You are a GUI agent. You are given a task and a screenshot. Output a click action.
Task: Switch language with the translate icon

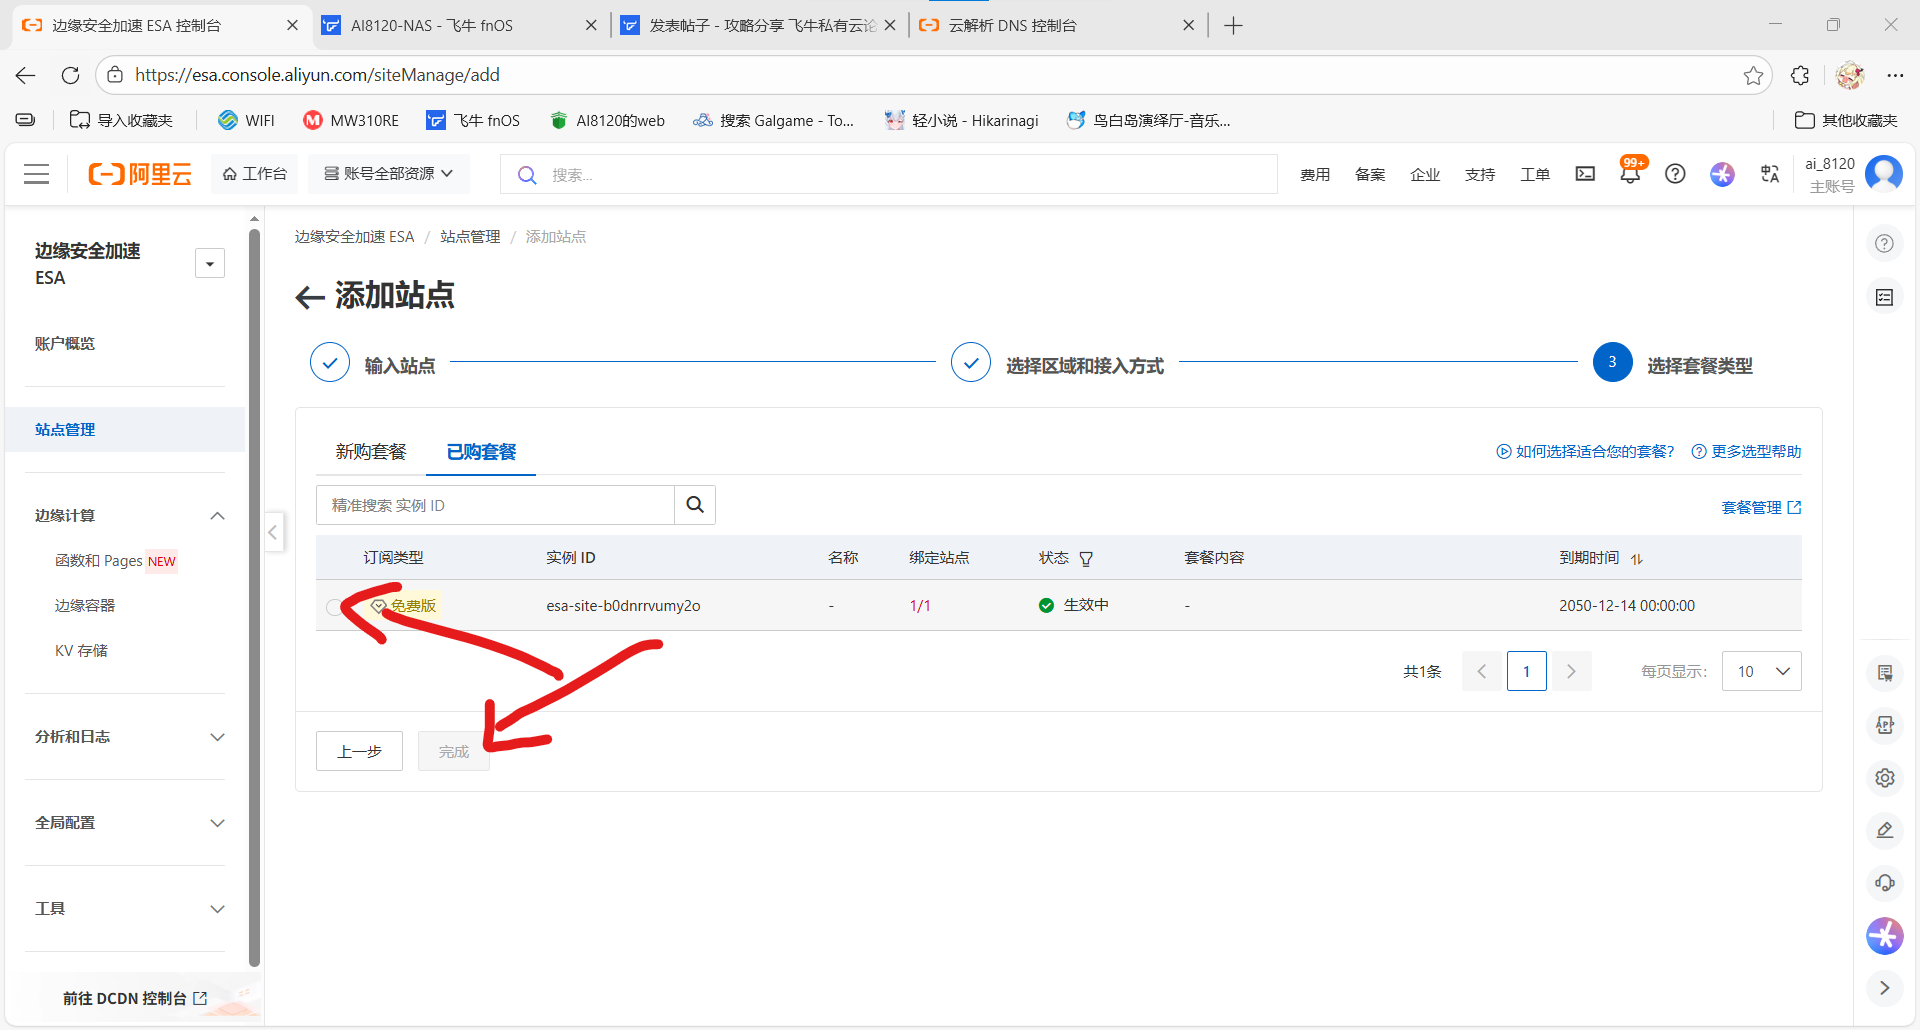1770,174
